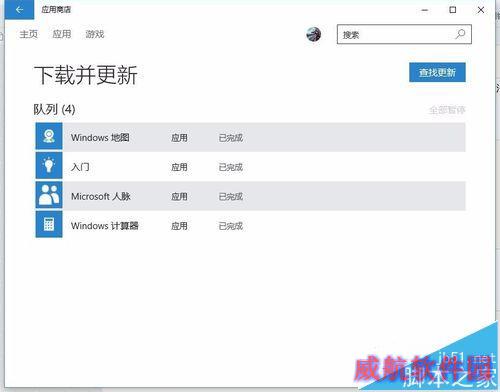
Task: Click the 队列 (4) heading
Action: coord(54,109)
